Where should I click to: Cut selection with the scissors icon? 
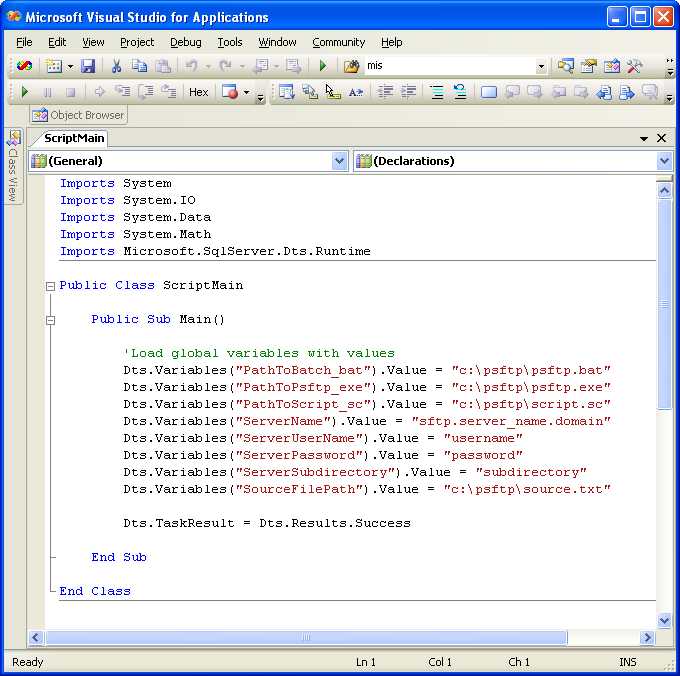click(116, 66)
